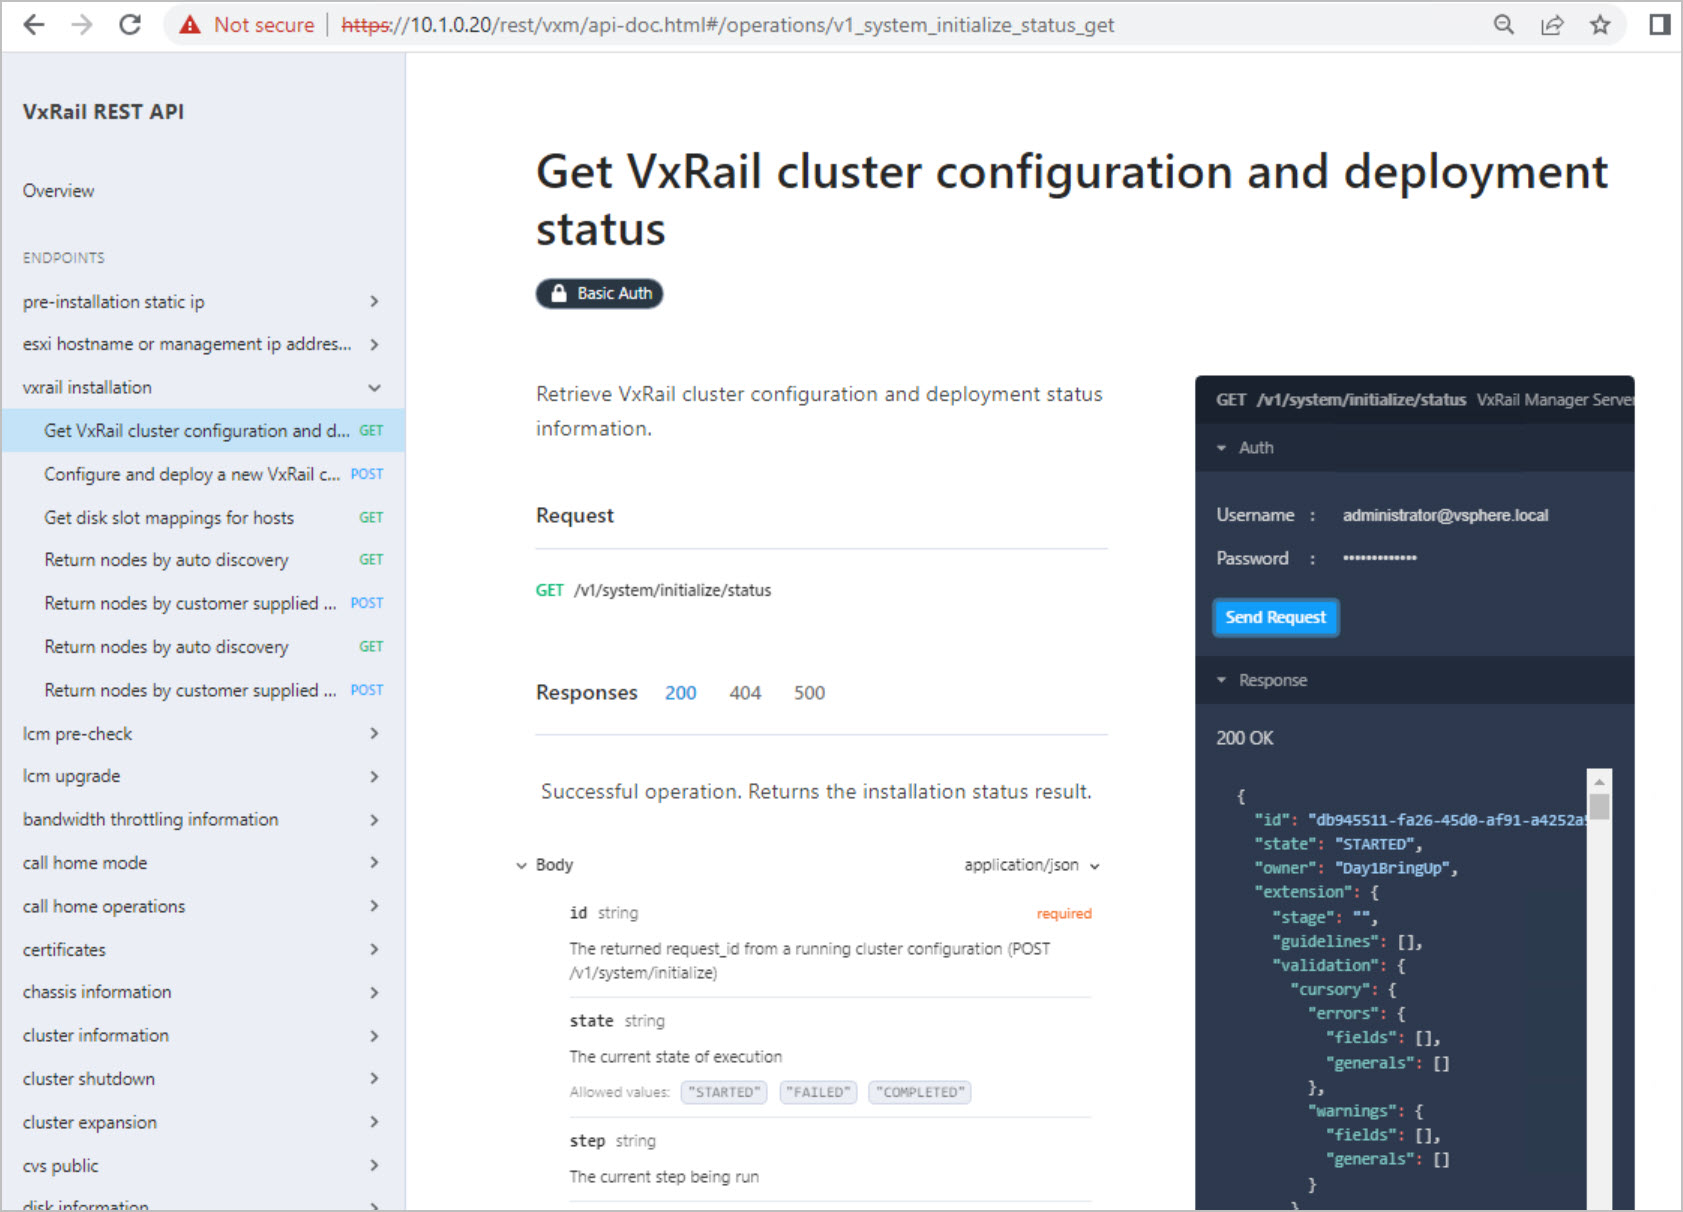
Task: Click the Not secure warning icon
Action: pyautogui.click(x=190, y=25)
